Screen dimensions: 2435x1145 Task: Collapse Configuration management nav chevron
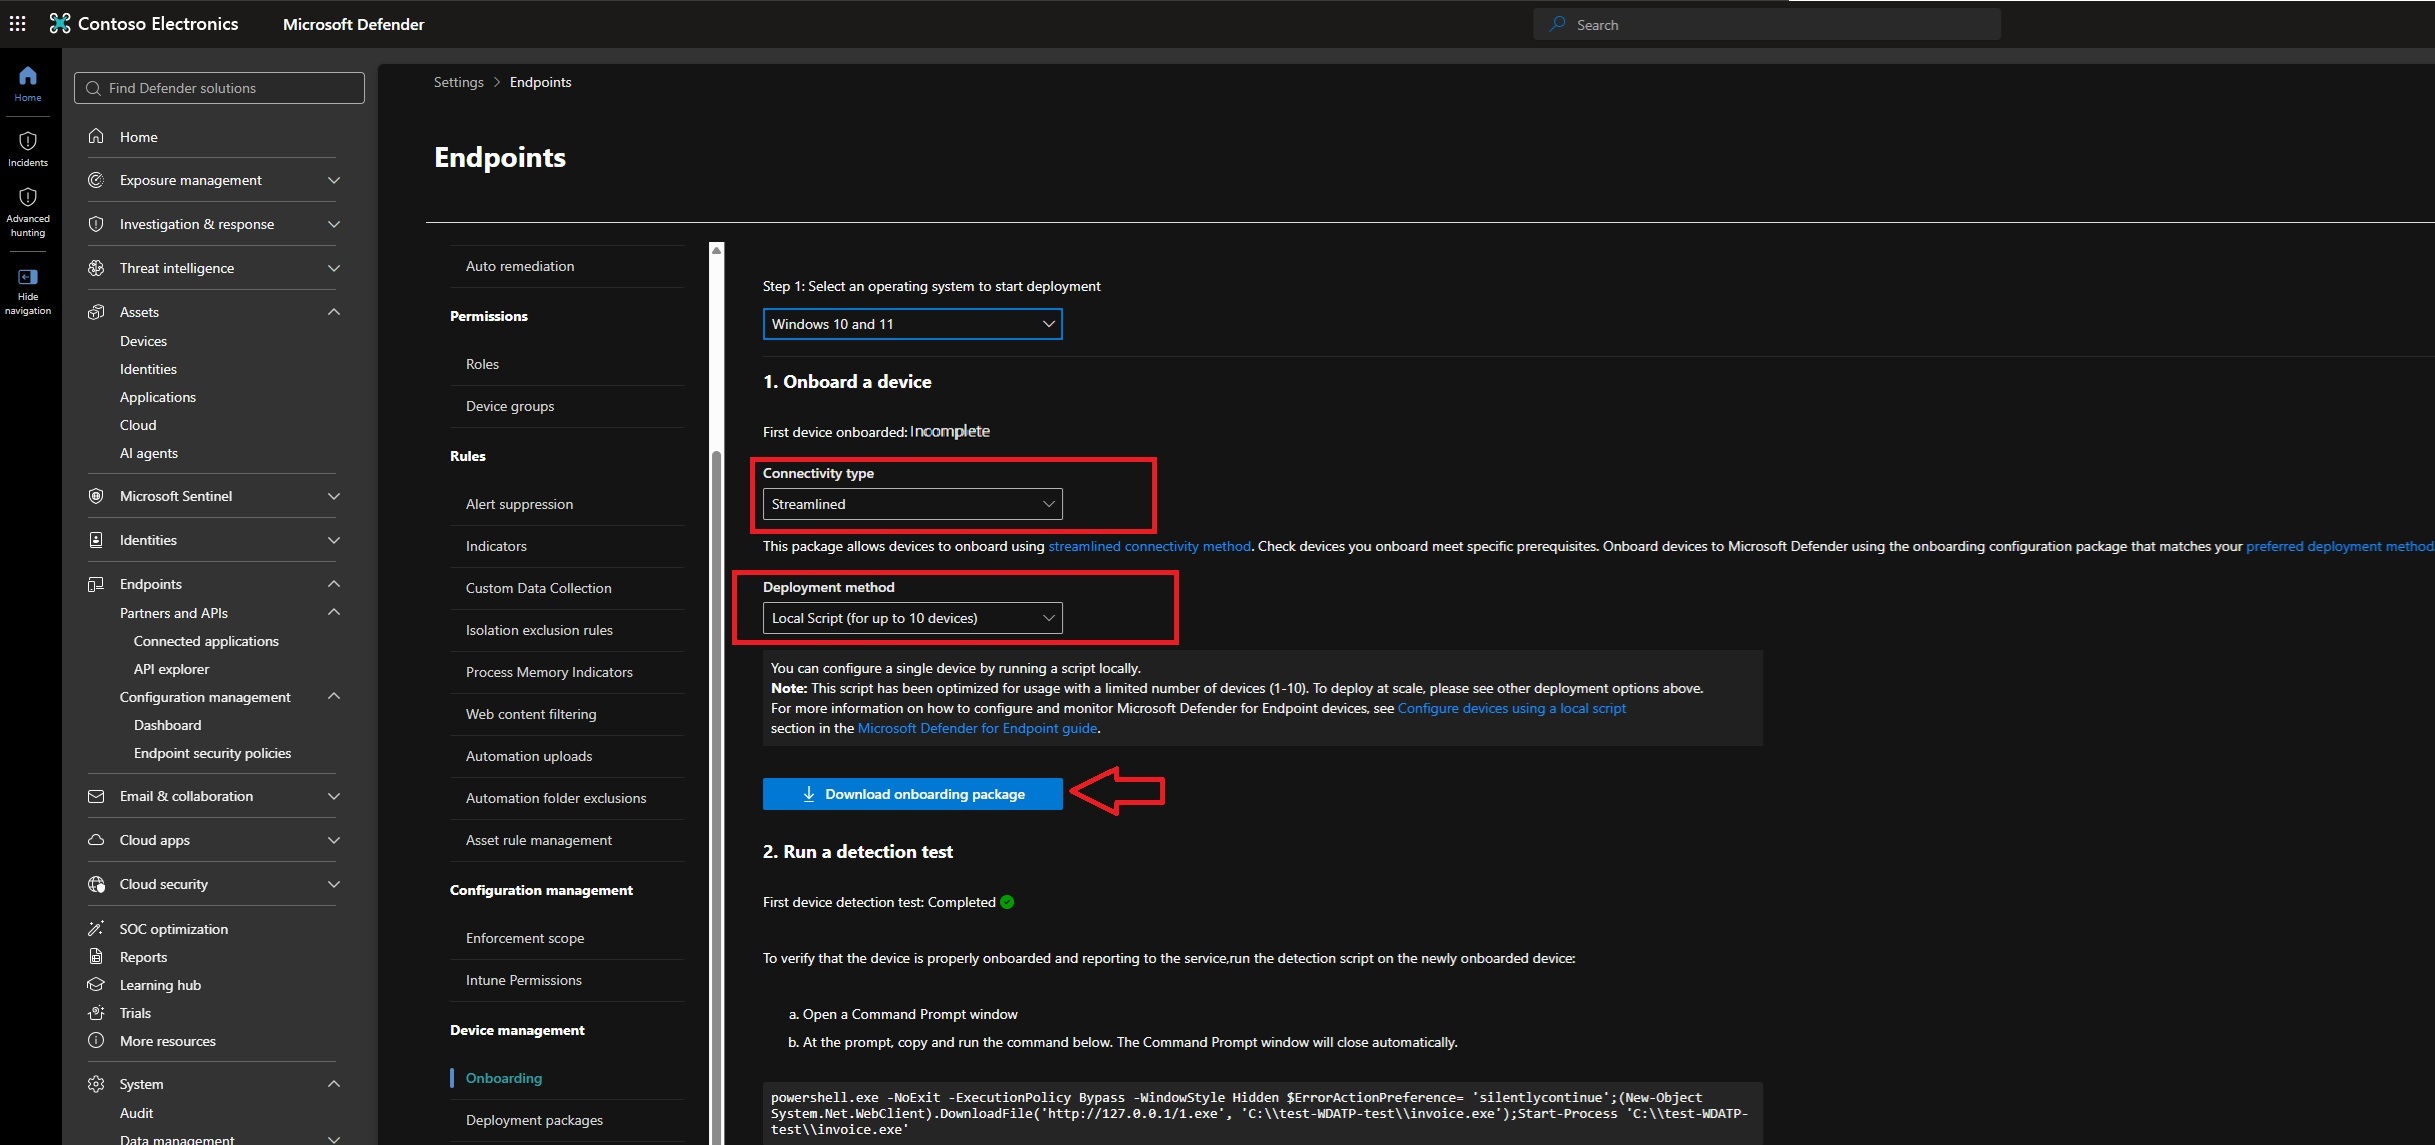pos(334,697)
